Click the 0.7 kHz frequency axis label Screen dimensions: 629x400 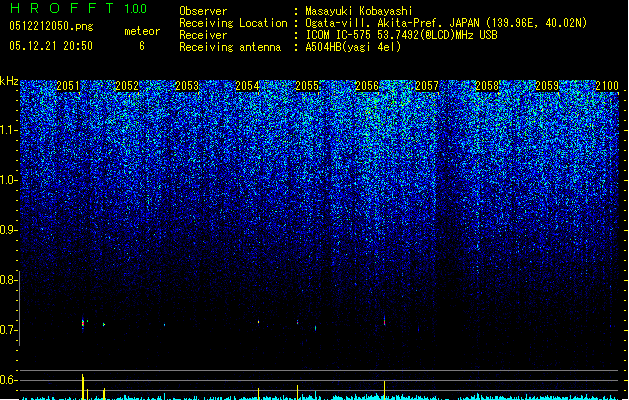pos(9,330)
